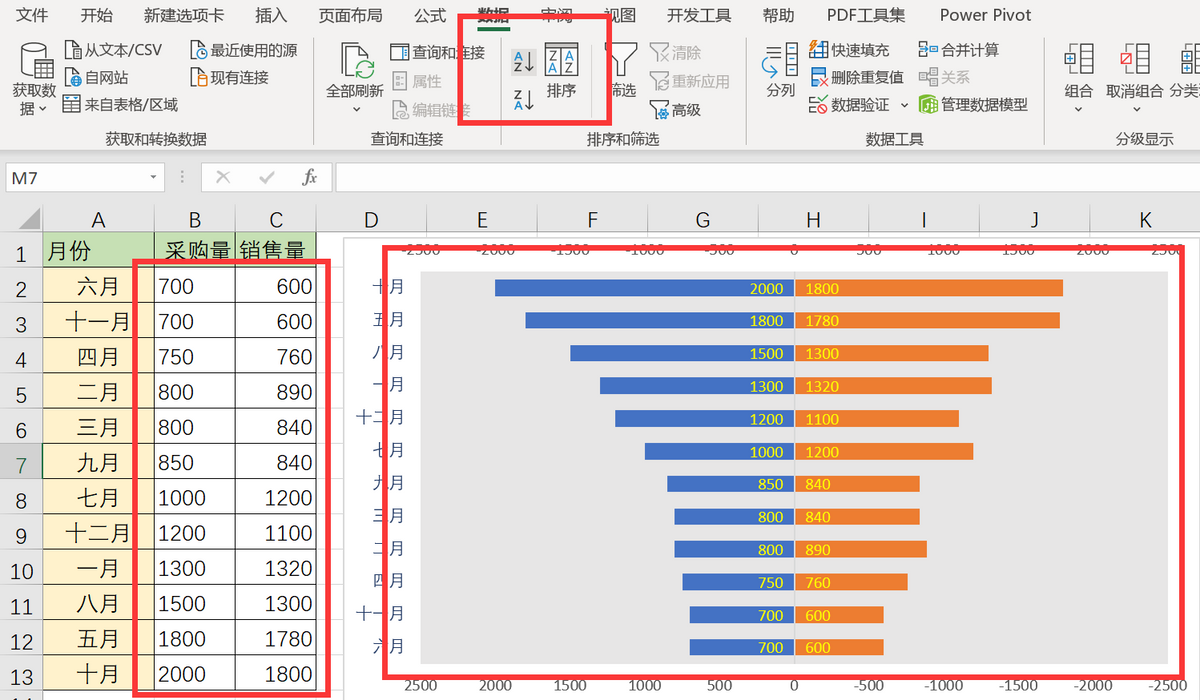
Task: Open Advanced filter (高级)
Action: (x=676, y=110)
